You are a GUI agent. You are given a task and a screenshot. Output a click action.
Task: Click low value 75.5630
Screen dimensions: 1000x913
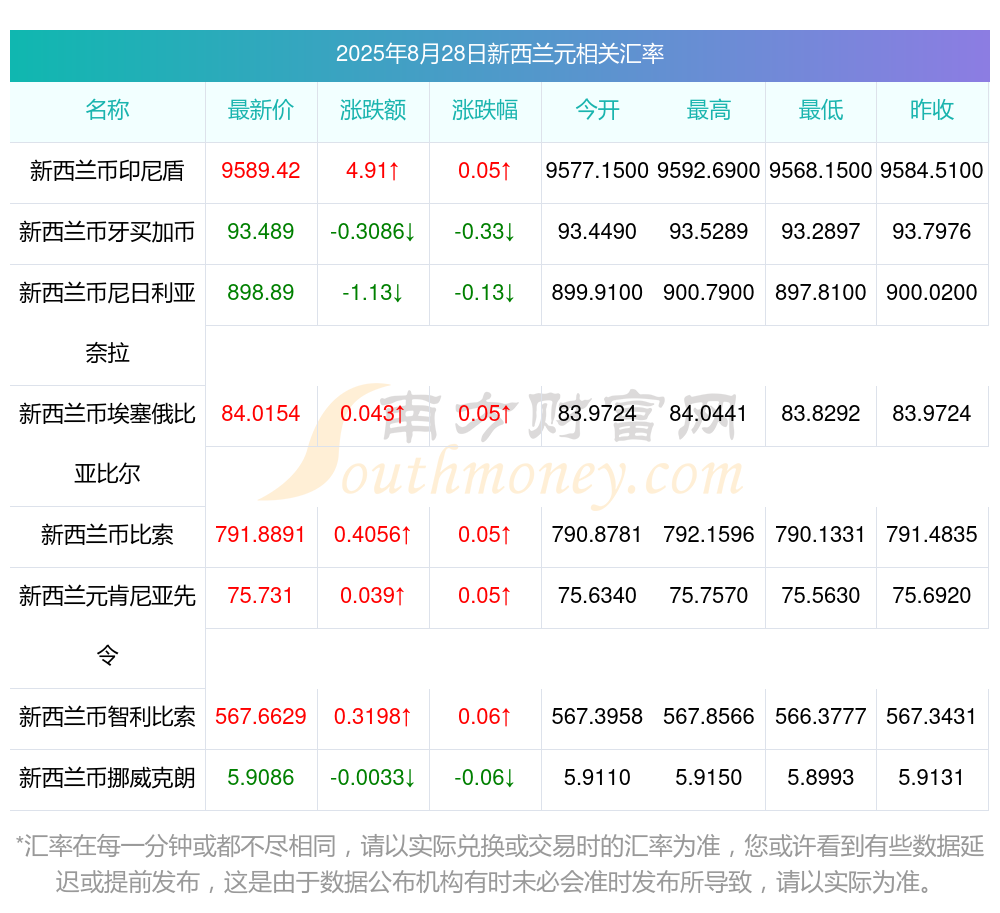click(821, 595)
